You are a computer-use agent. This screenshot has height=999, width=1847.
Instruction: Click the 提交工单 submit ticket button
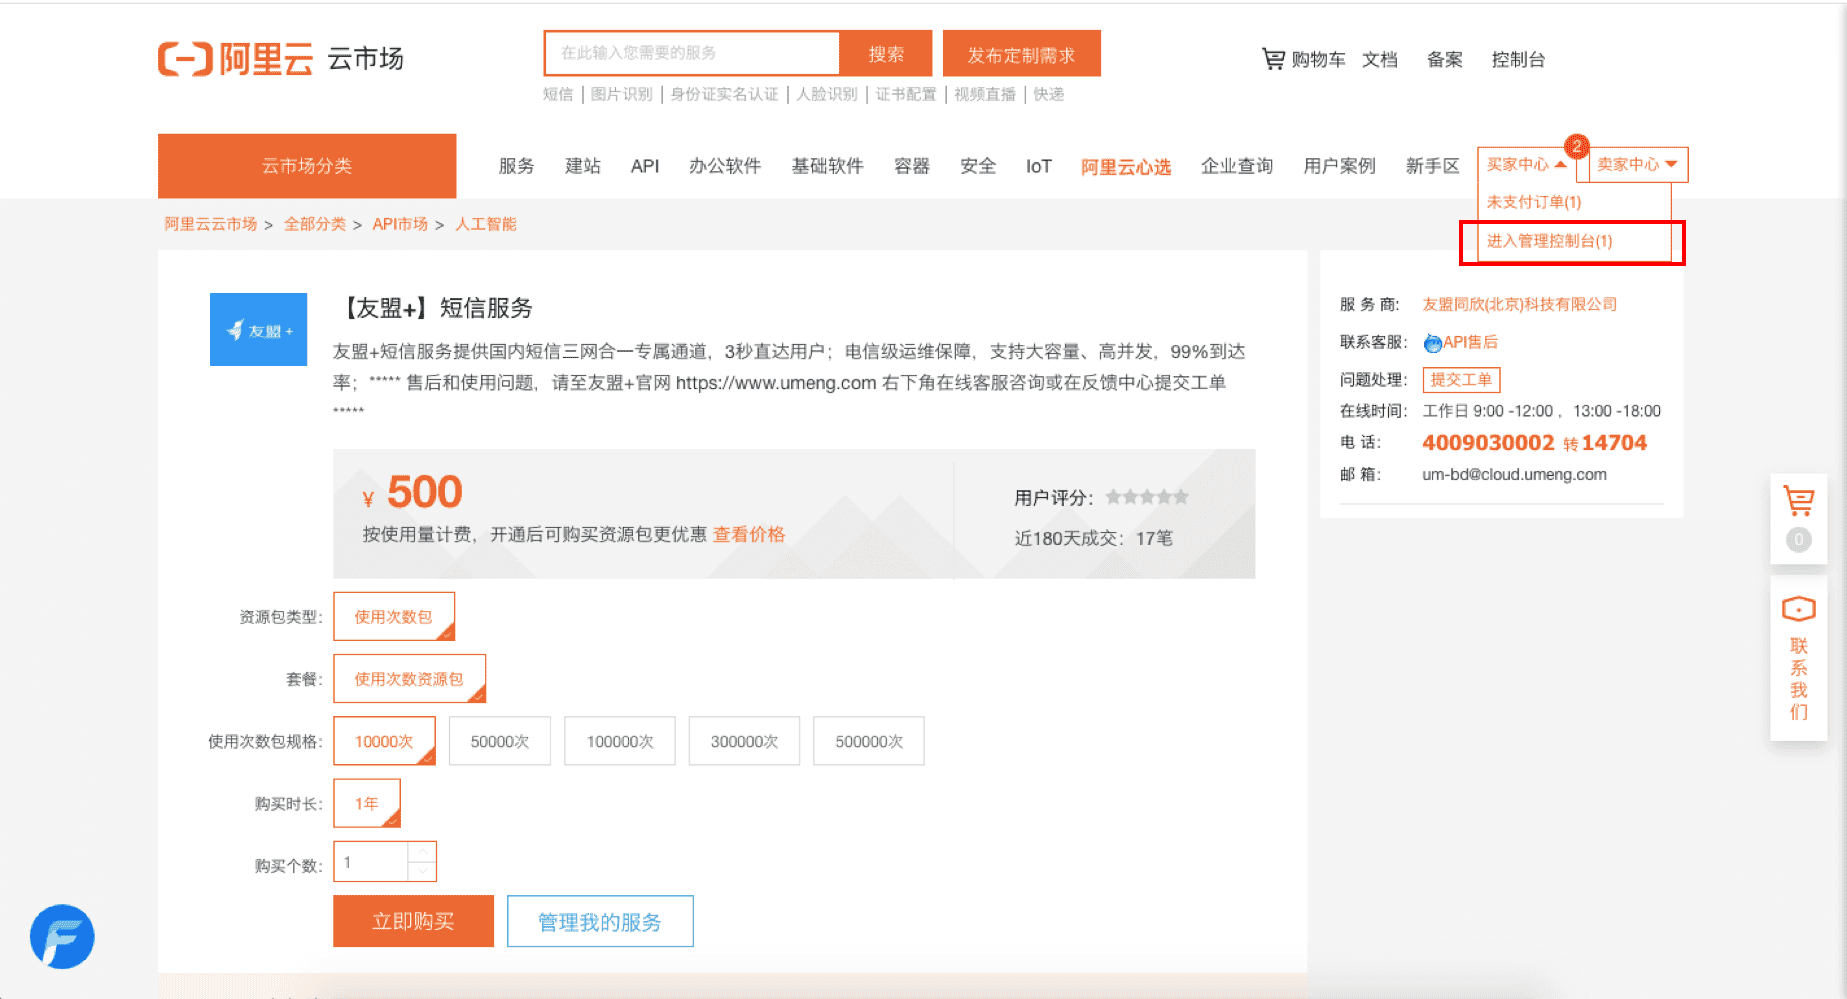pos(1461,380)
